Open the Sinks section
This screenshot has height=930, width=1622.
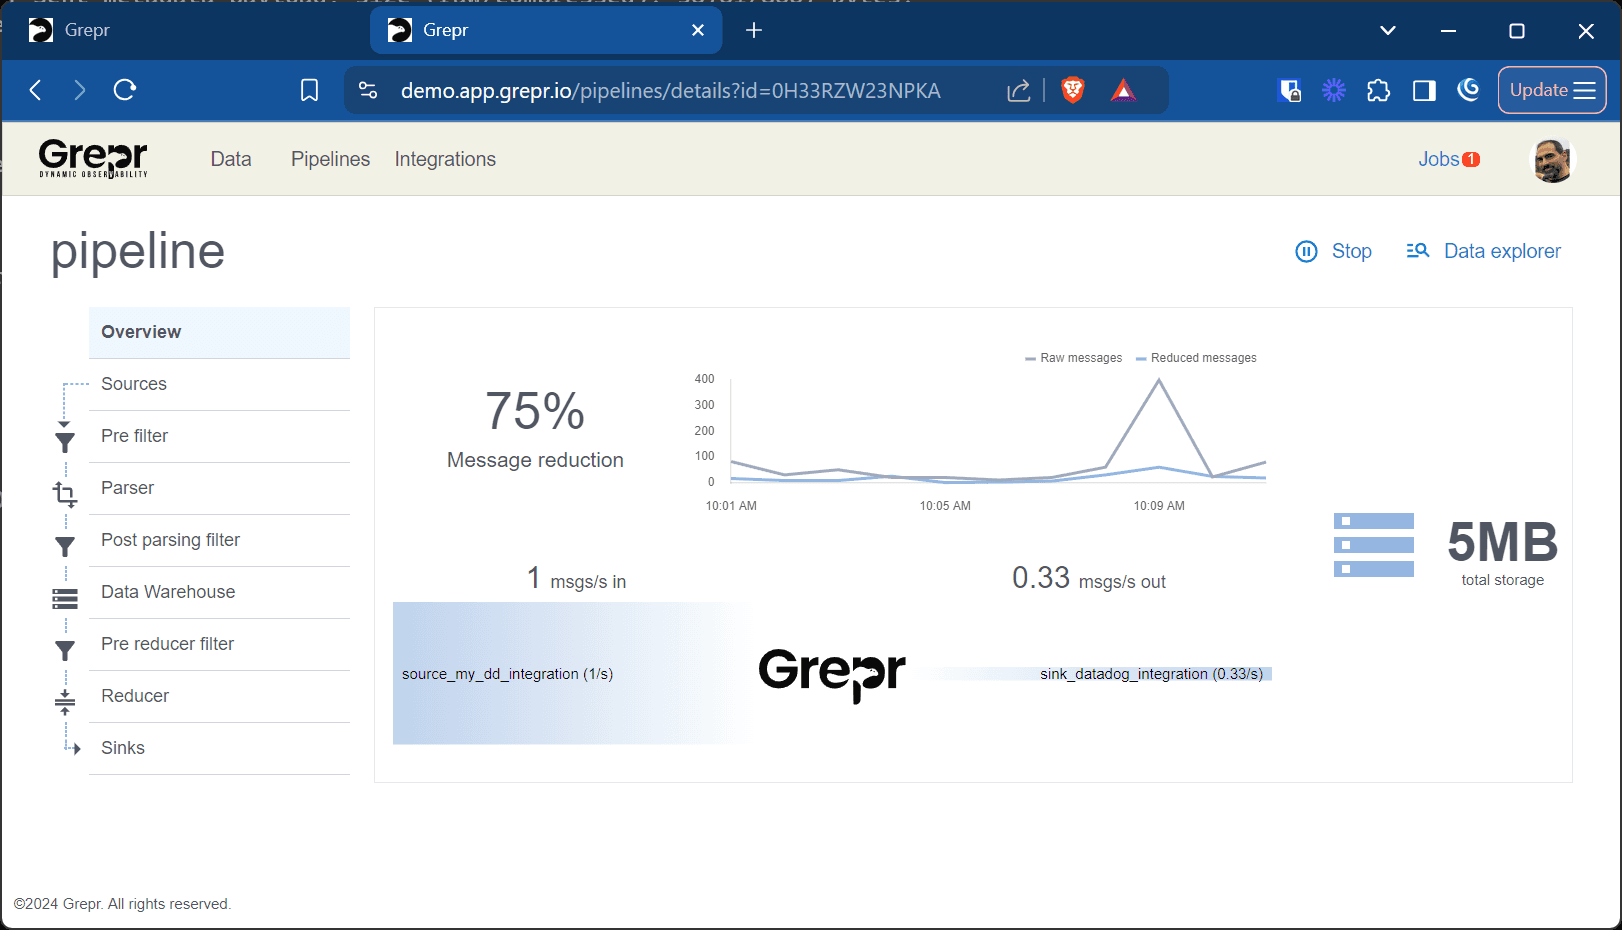click(x=219, y=748)
